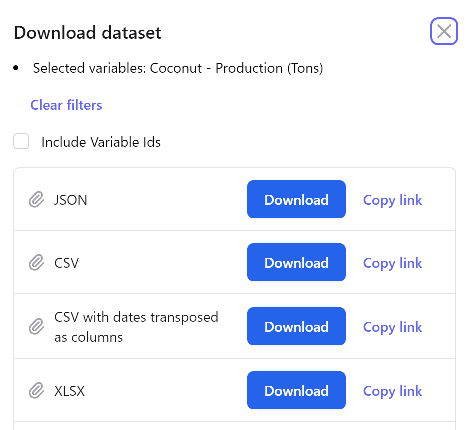This screenshot has height=430, width=476.
Task: Enable the Include Variable Ids checkbox
Action: point(21,141)
